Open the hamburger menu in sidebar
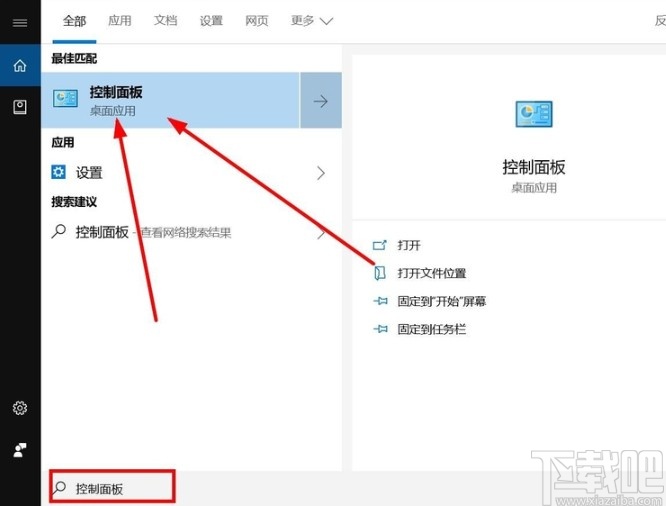 click(x=20, y=22)
